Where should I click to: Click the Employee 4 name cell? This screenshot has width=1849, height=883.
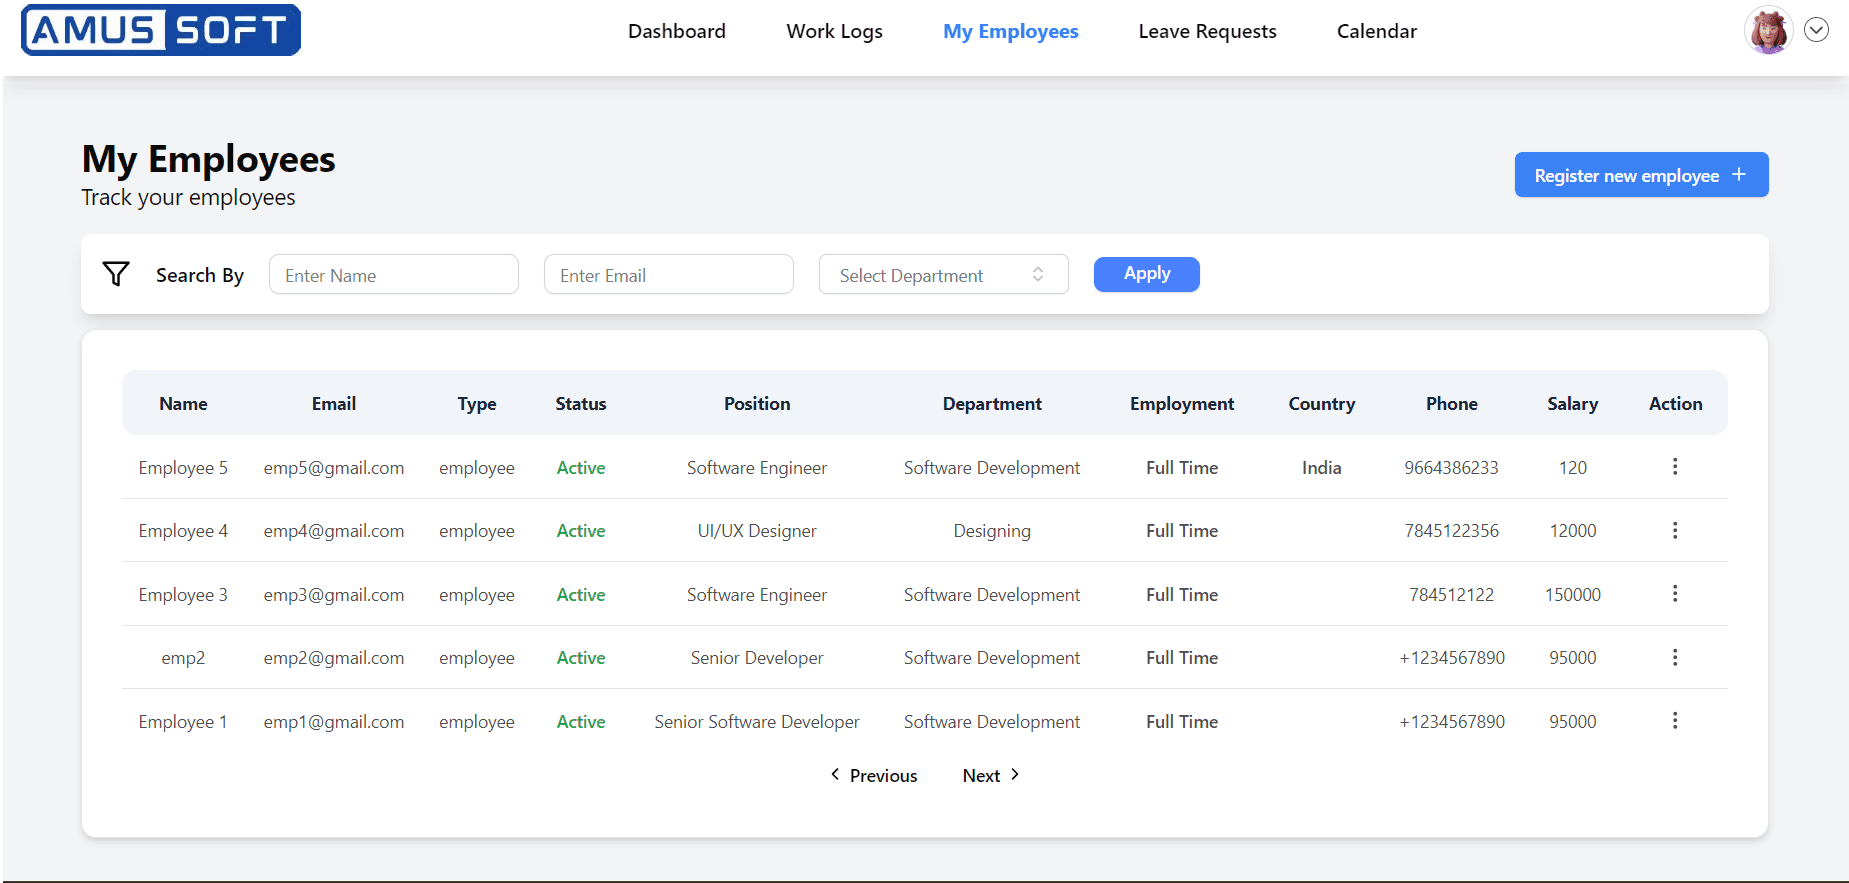coord(183,531)
